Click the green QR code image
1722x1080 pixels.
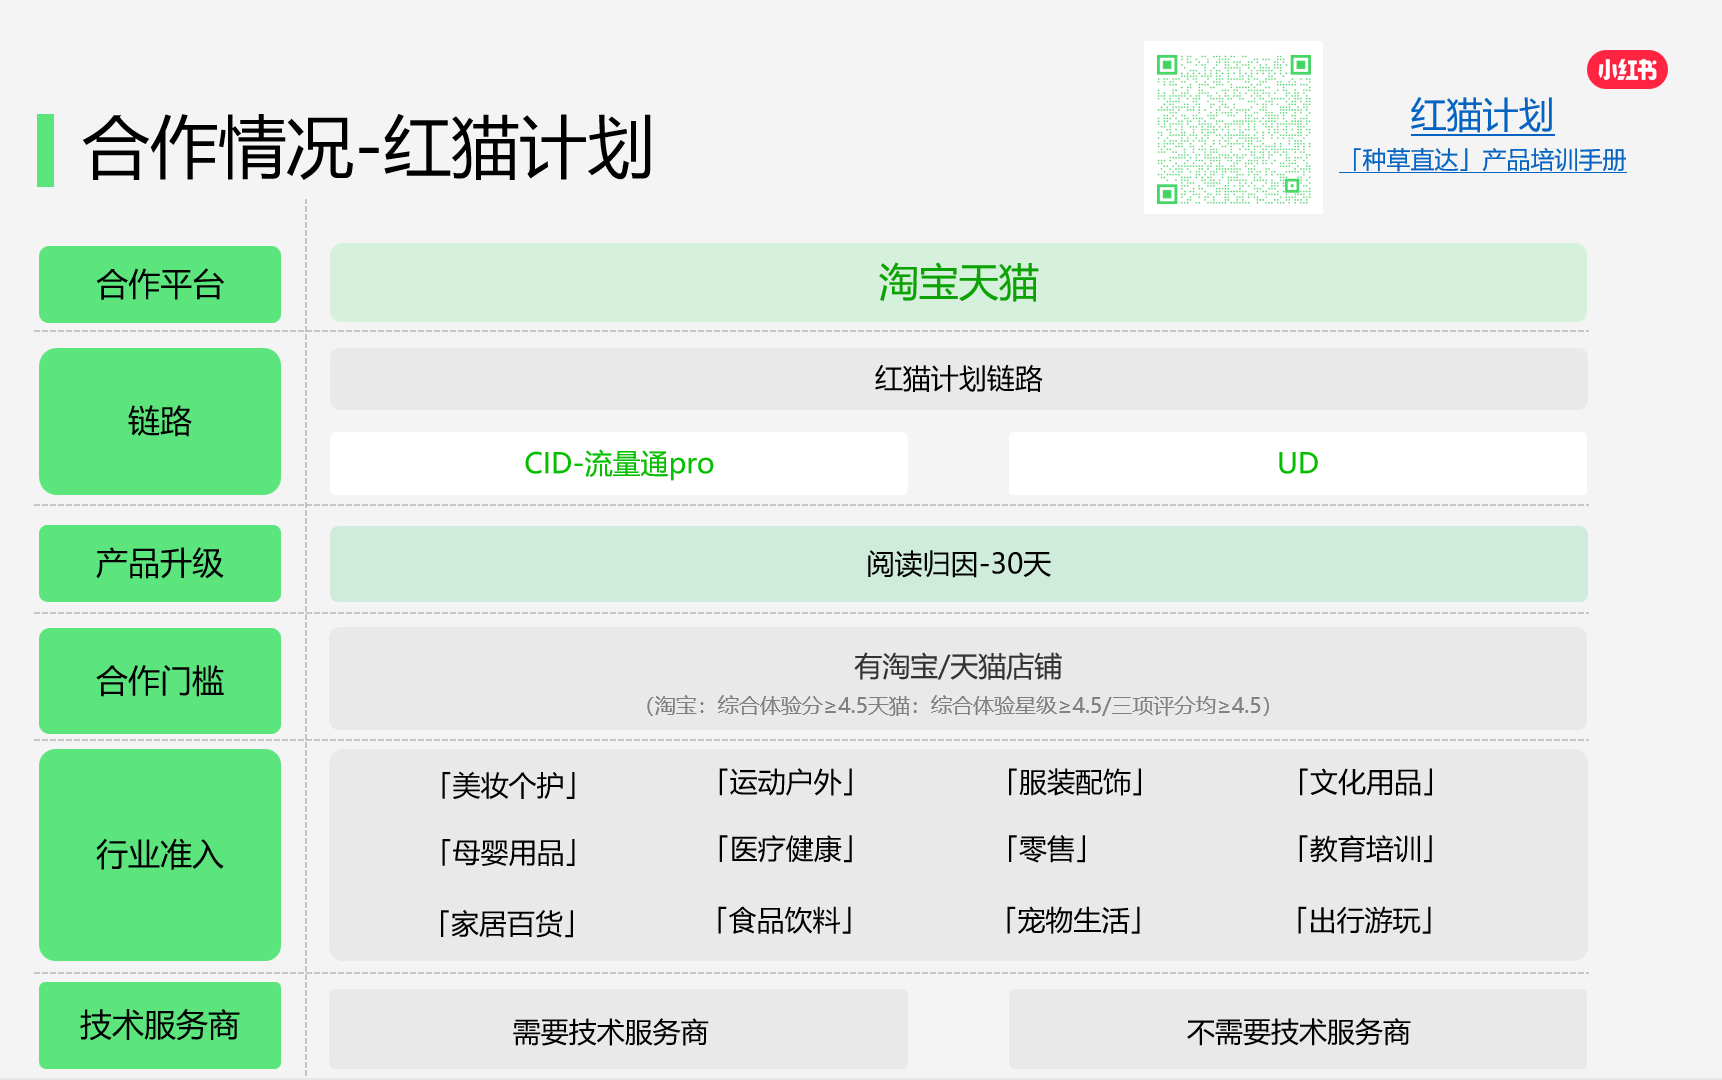(x=1233, y=128)
